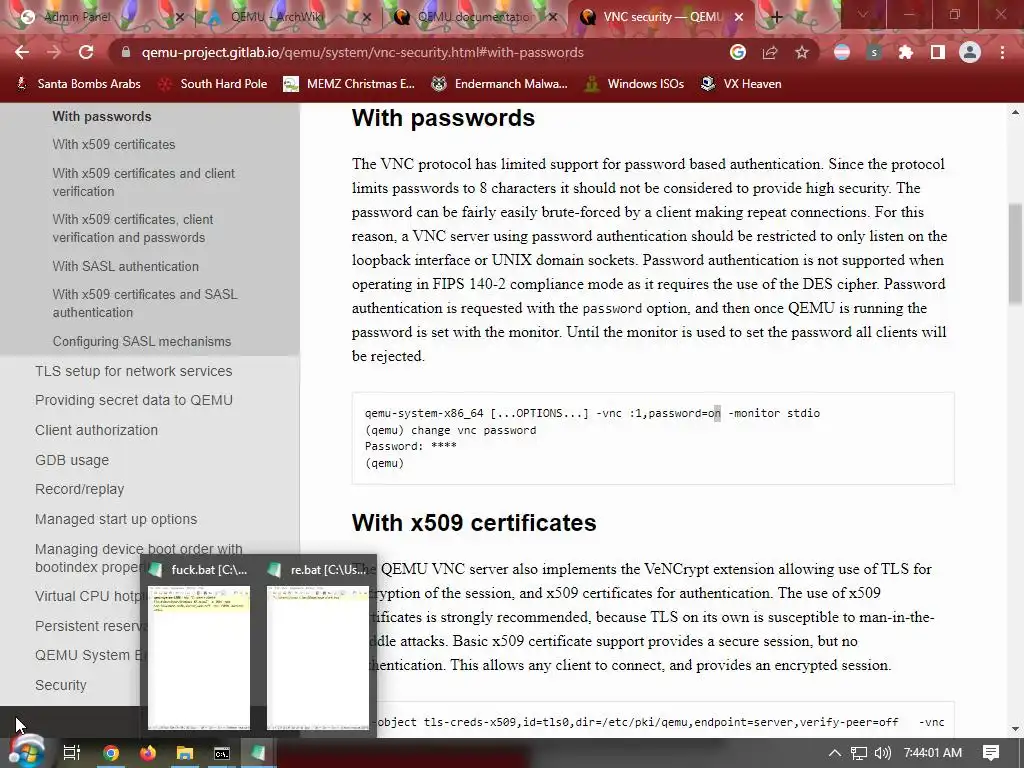Open the Windows ISOs bookmark
This screenshot has width=1024, height=768.
coord(635,84)
